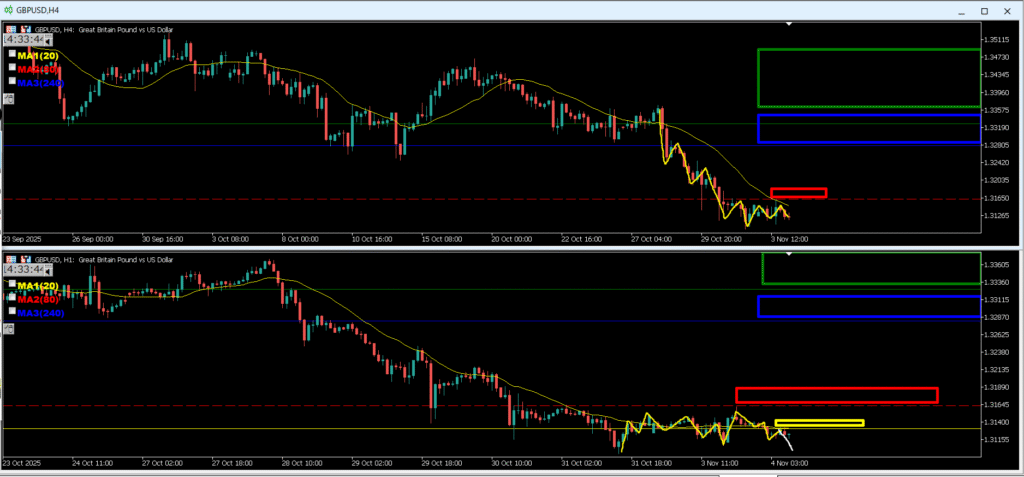Select the yellow rectangle zone in H1 chart
1024x477 pixels.
click(x=818, y=423)
